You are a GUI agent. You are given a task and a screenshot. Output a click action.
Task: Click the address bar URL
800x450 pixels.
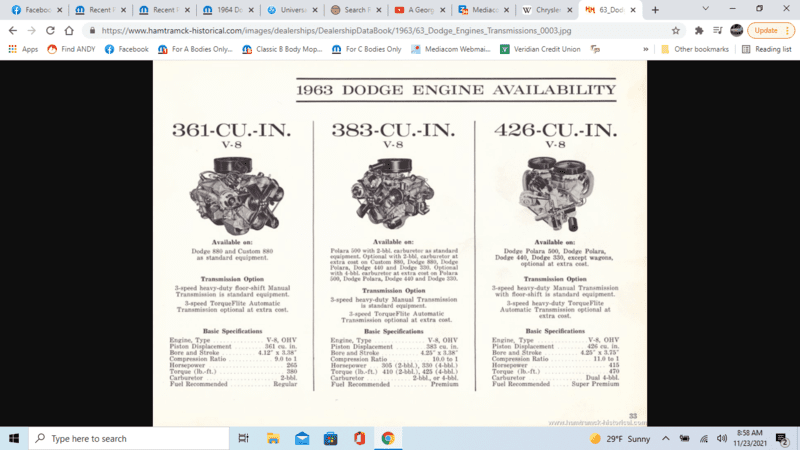336,31
